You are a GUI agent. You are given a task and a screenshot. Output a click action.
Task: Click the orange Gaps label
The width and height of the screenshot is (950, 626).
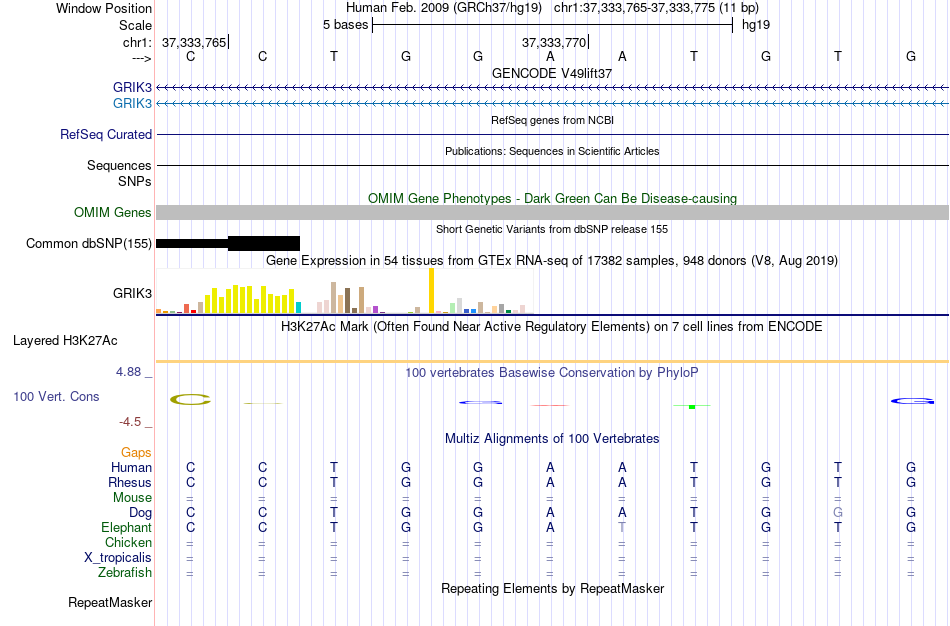coord(136,453)
